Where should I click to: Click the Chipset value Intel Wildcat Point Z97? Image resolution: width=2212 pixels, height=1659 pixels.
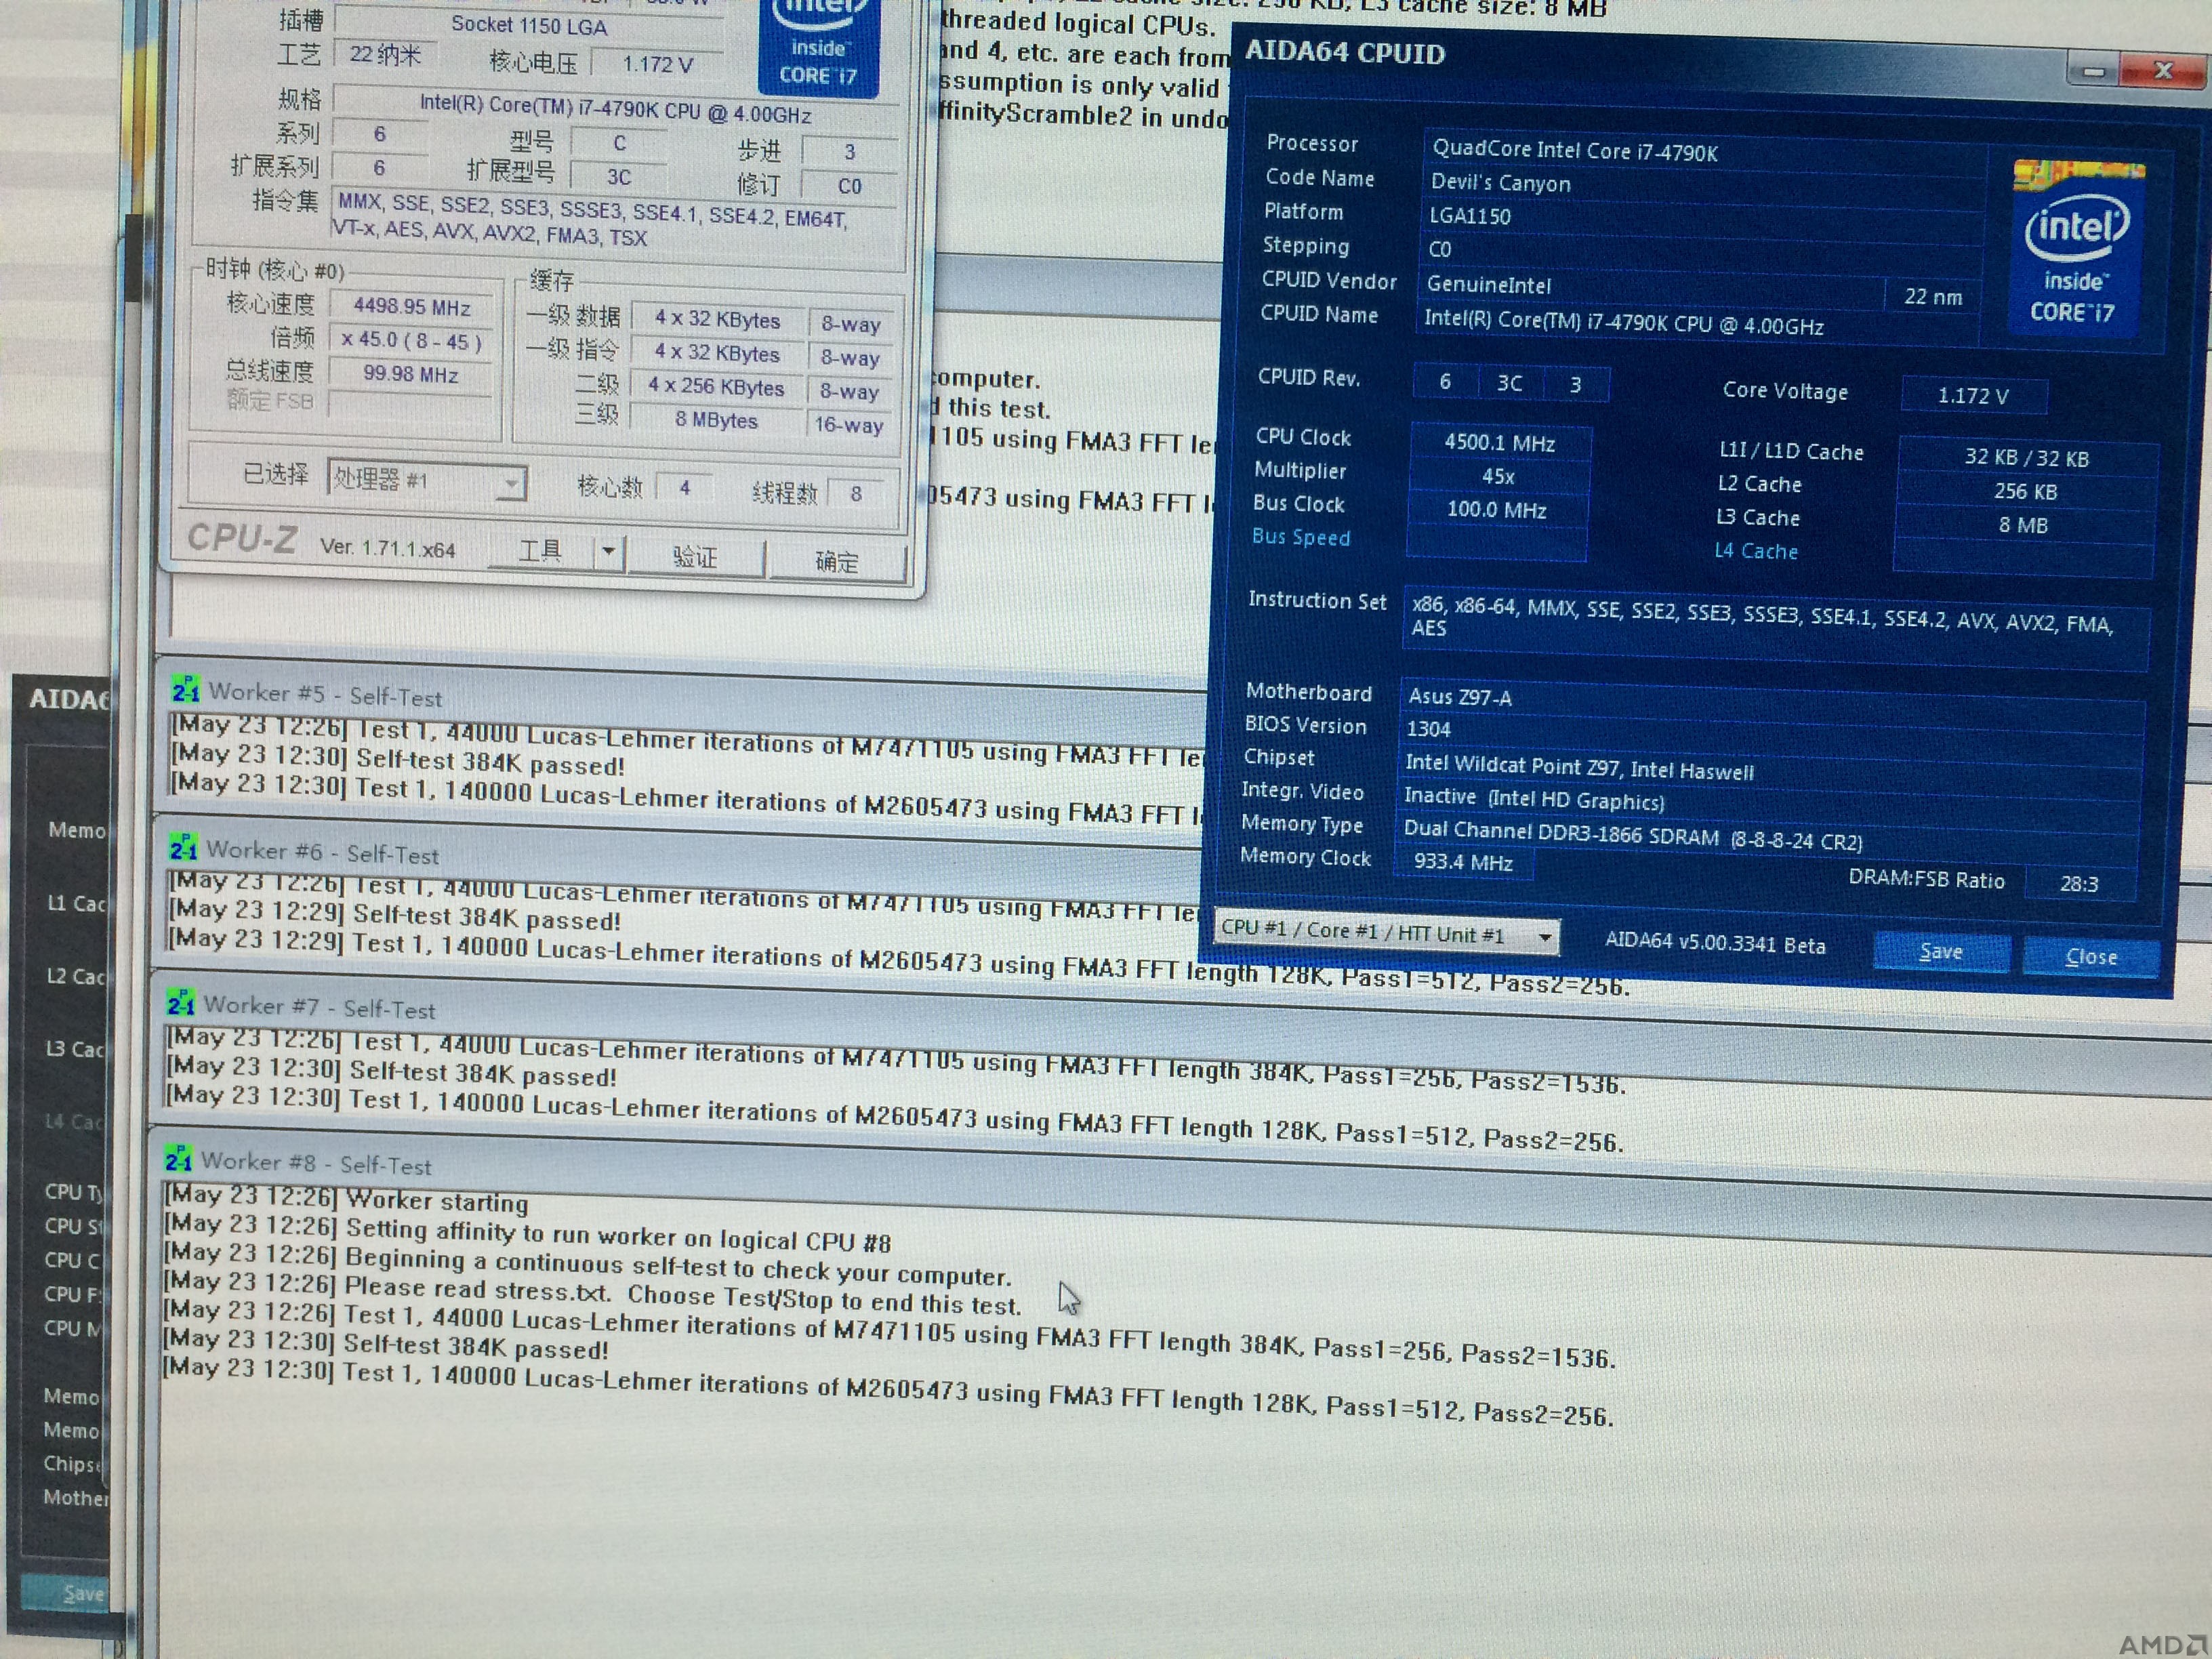coord(1770,768)
